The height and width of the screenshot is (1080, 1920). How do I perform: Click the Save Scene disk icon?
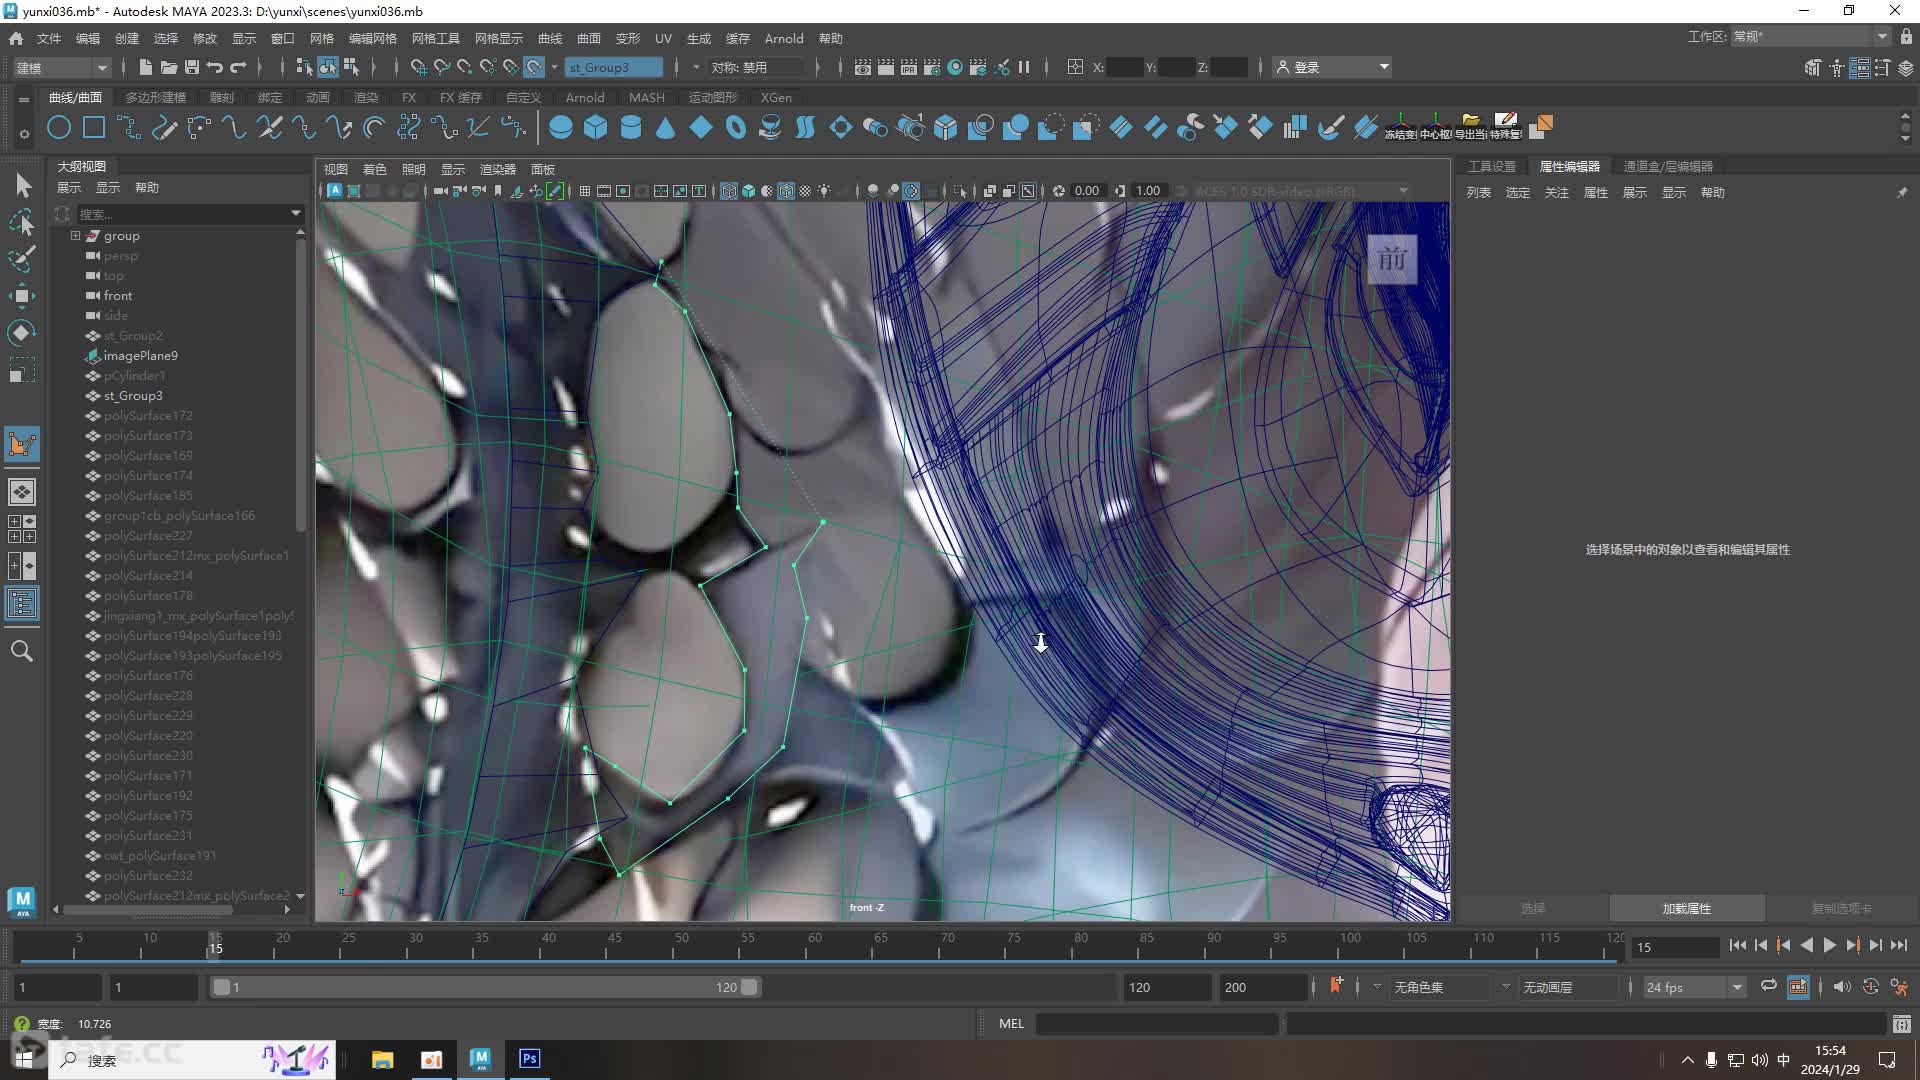192,67
